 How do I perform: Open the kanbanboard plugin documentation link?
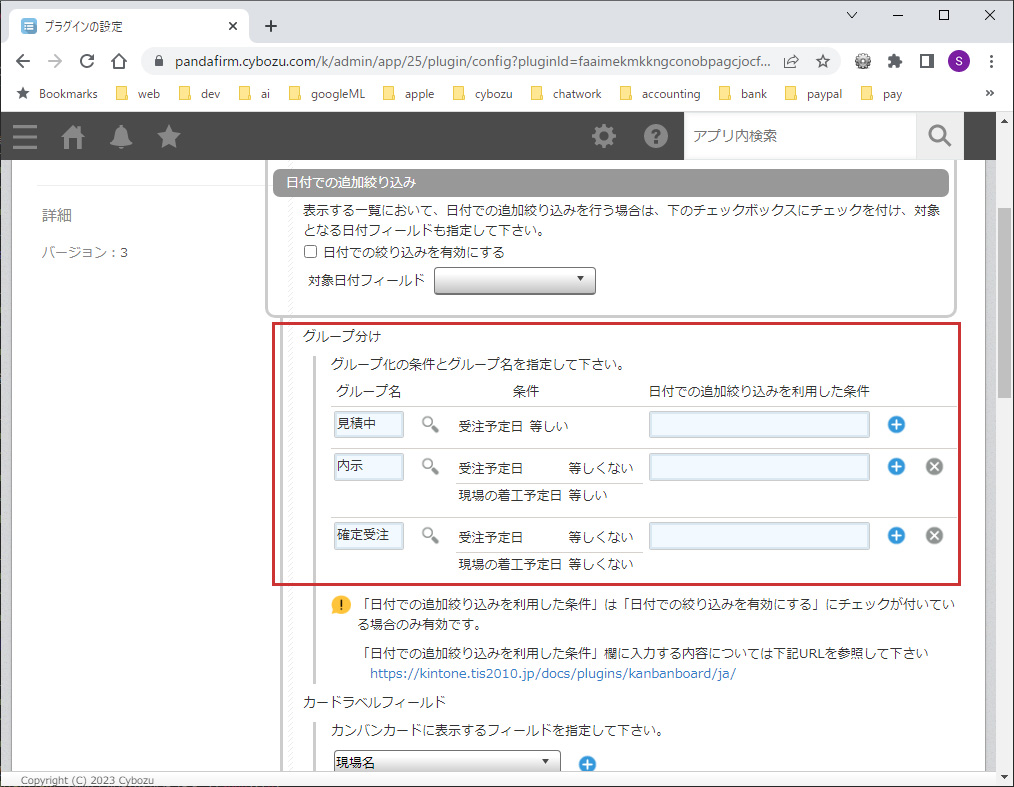click(x=553, y=673)
